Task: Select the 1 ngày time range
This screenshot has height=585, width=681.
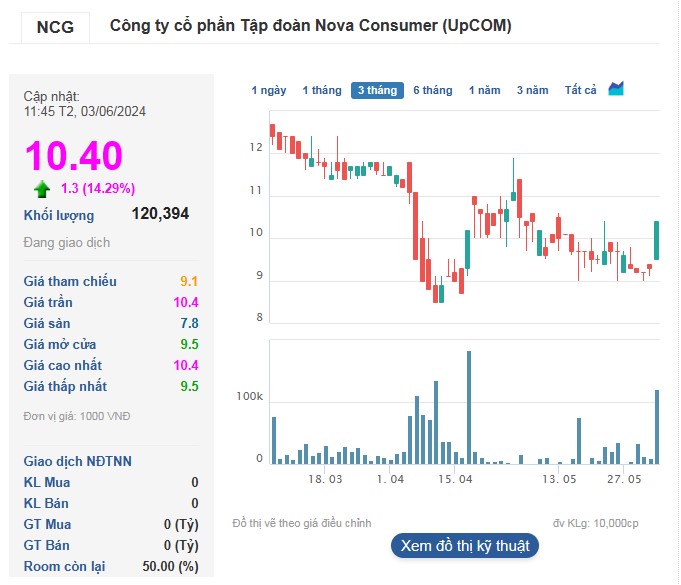Action: (268, 90)
